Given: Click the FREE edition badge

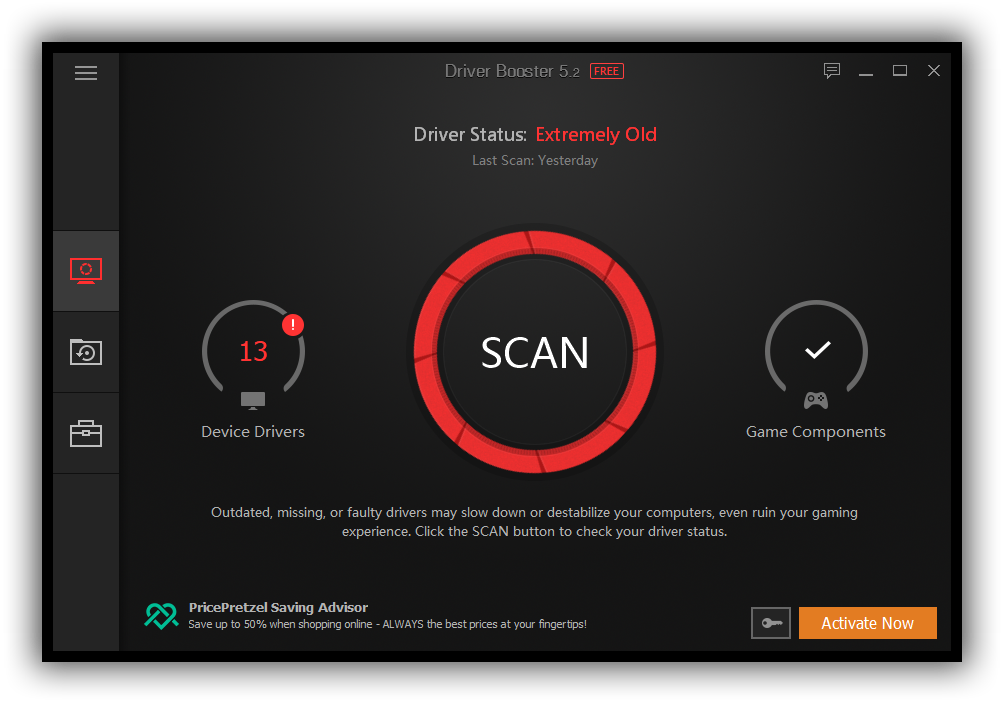Looking at the screenshot, I should tap(606, 71).
